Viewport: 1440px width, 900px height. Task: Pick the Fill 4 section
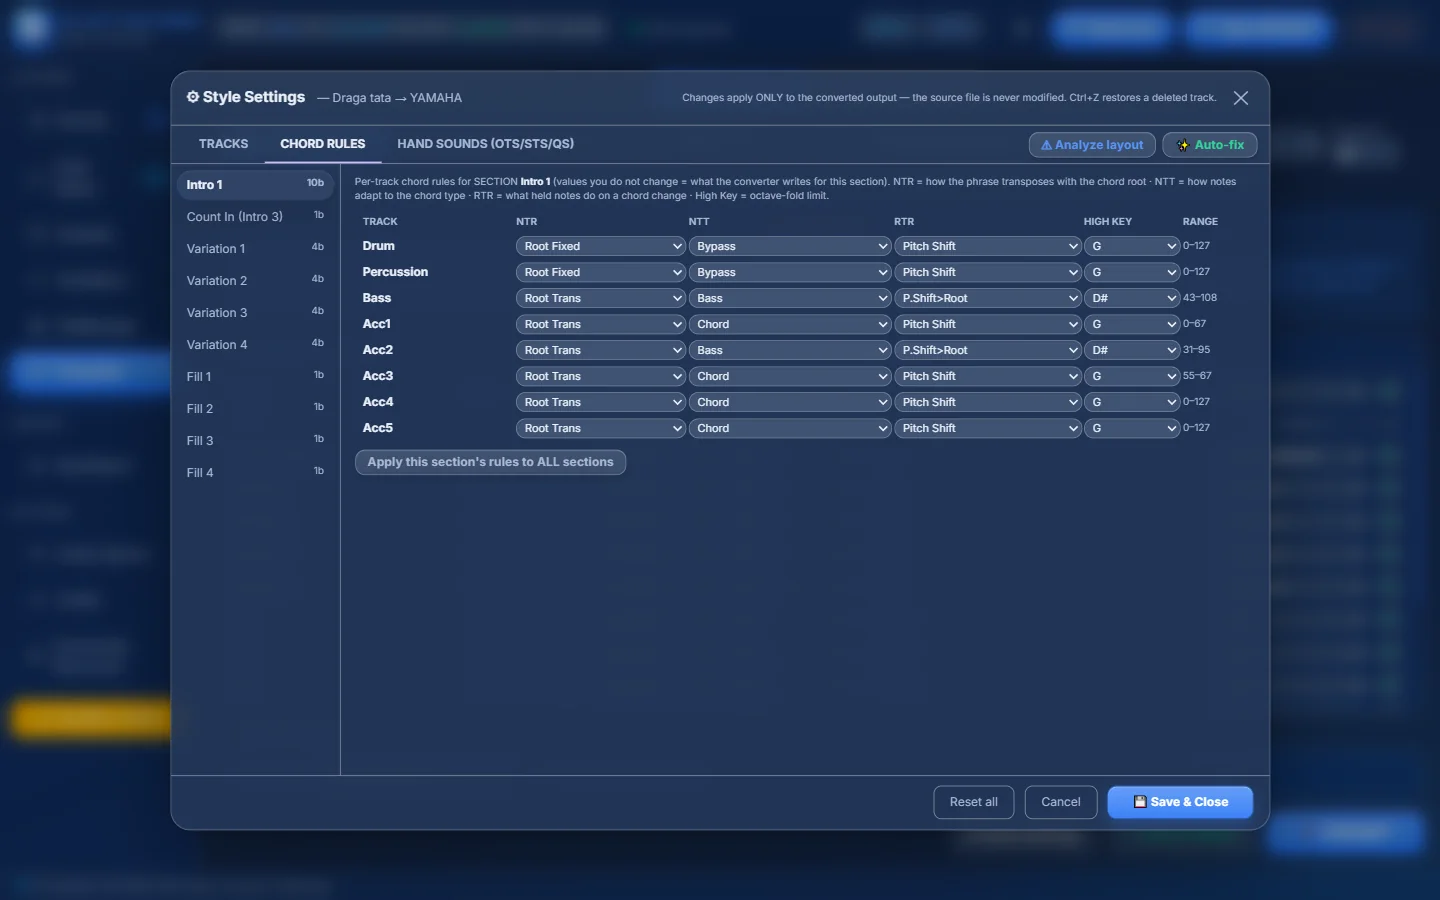pos(255,472)
